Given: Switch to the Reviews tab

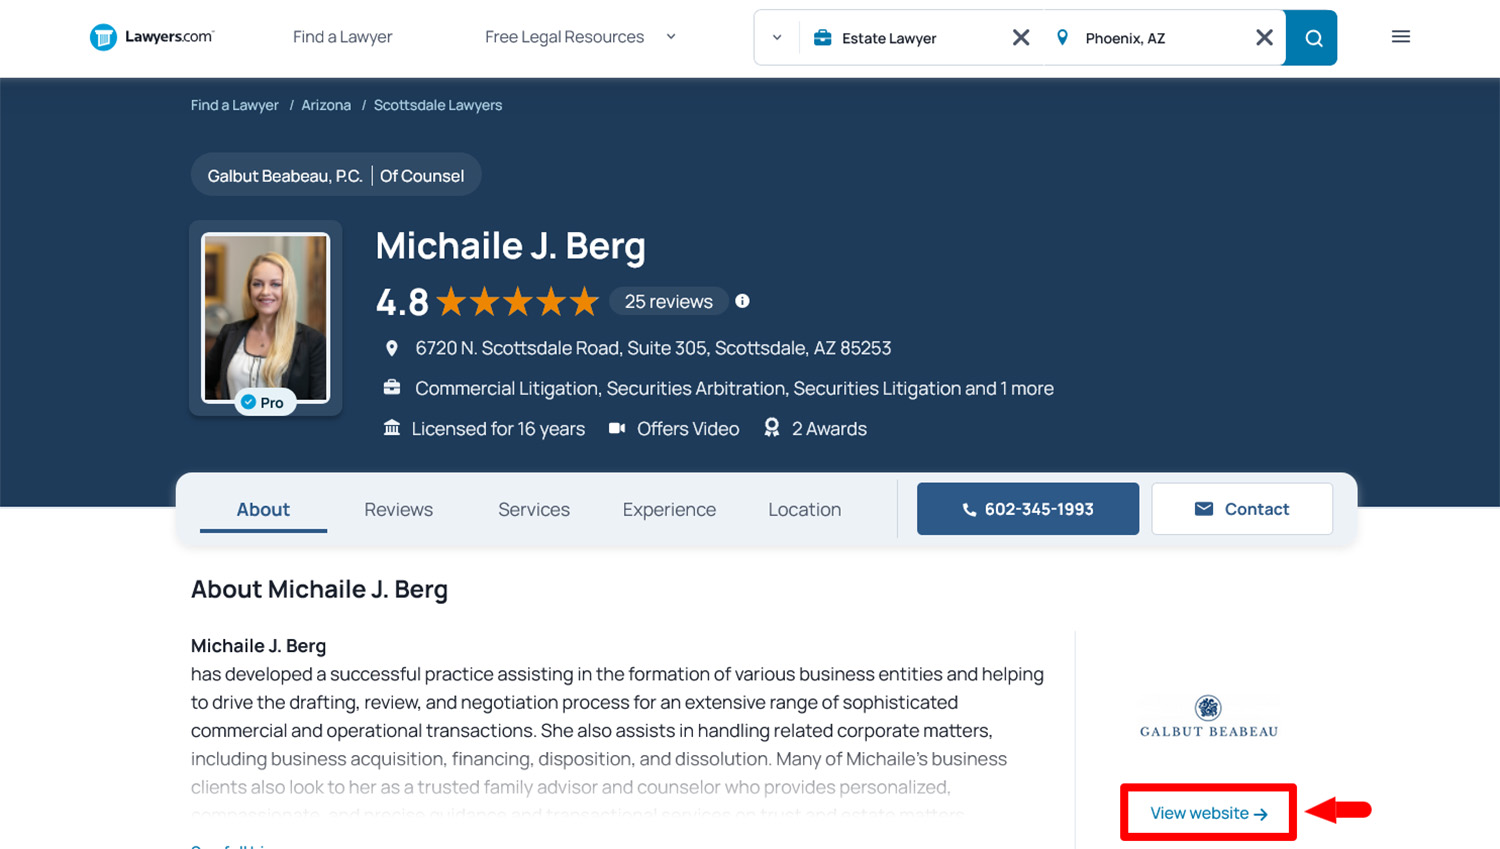Looking at the screenshot, I should pyautogui.click(x=398, y=509).
